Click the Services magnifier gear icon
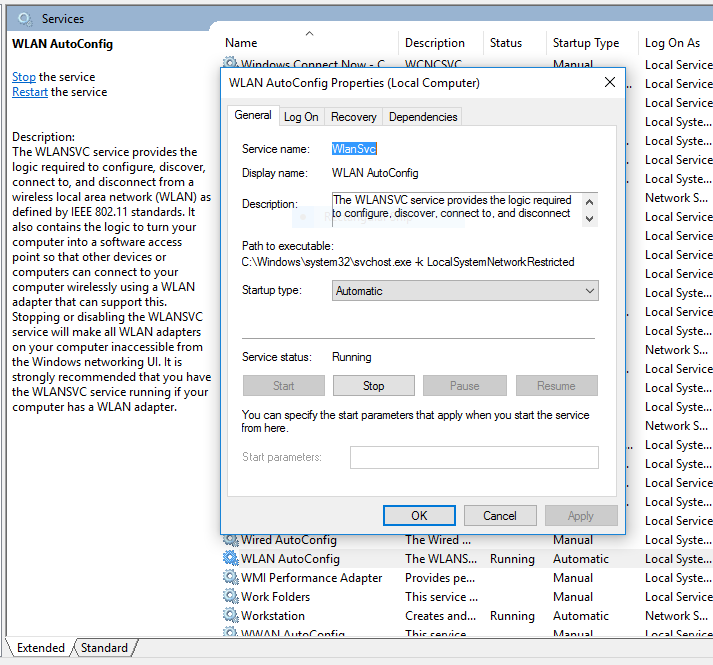The width and height of the screenshot is (713, 665). coord(25,19)
